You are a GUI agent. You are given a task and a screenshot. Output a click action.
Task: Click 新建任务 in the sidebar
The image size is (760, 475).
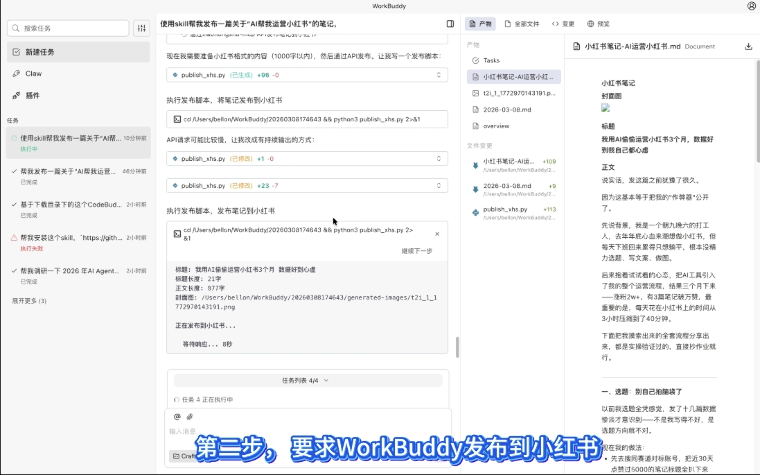(79, 52)
